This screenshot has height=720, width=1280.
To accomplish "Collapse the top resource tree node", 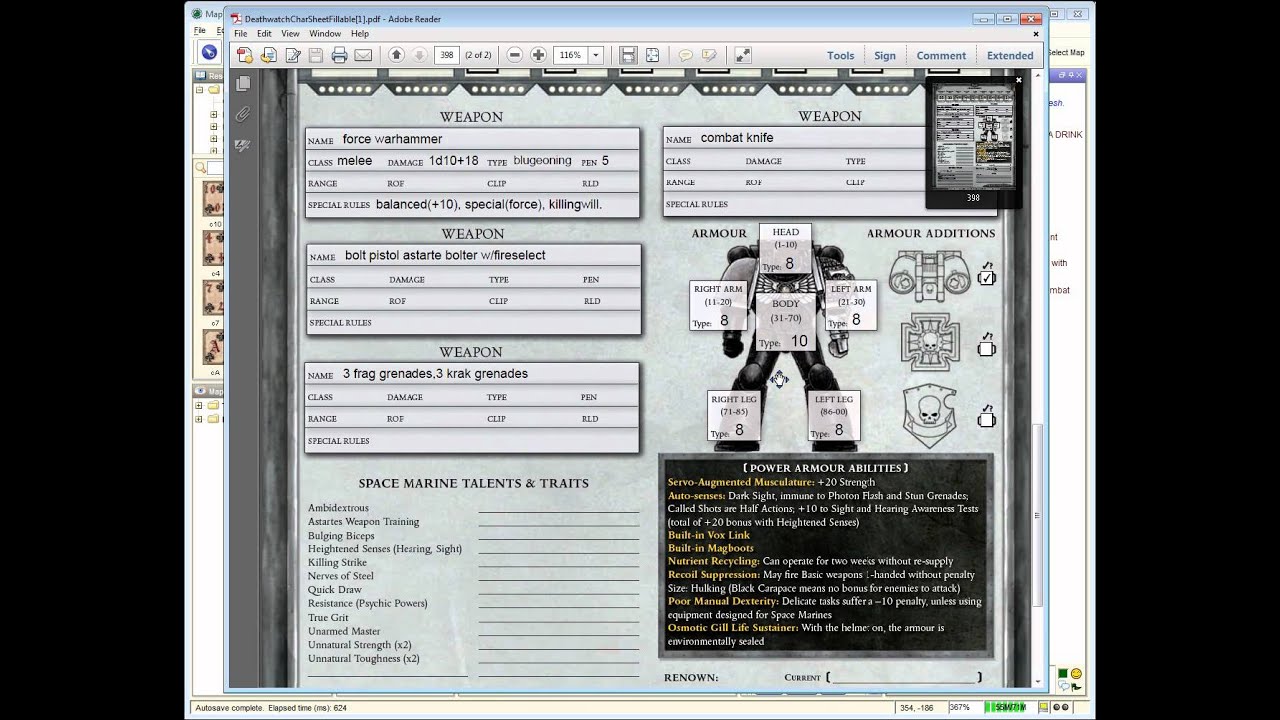I will tap(200, 90).
